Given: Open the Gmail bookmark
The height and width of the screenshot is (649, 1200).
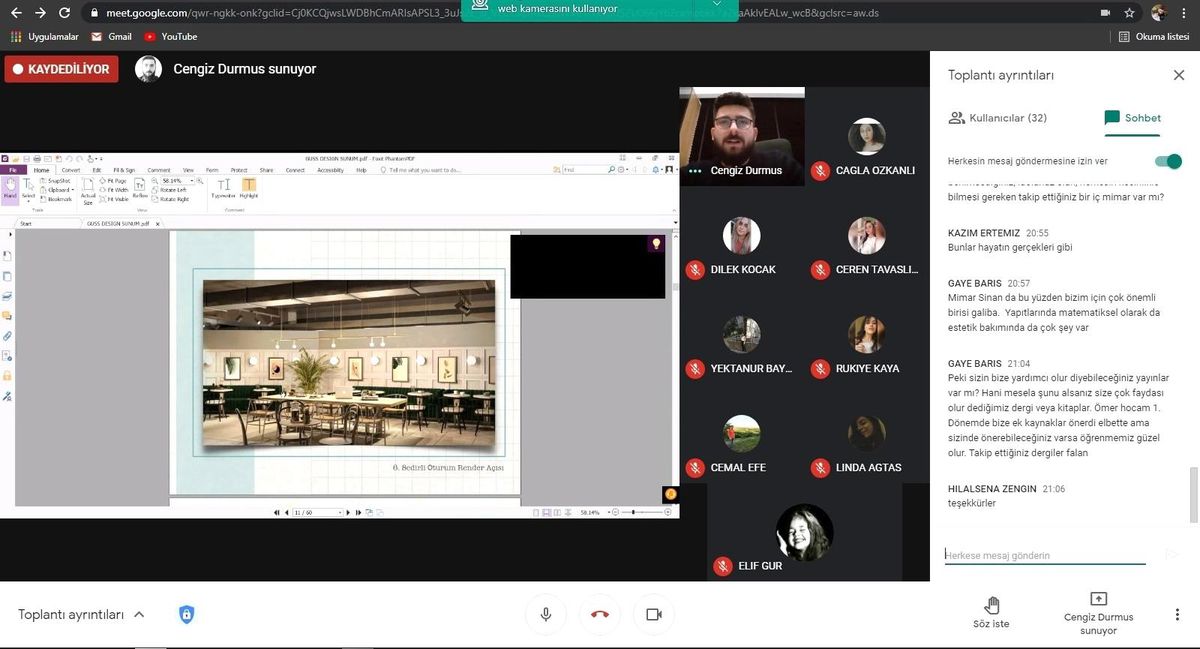Looking at the screenshot, I should (x=111, y=36).
